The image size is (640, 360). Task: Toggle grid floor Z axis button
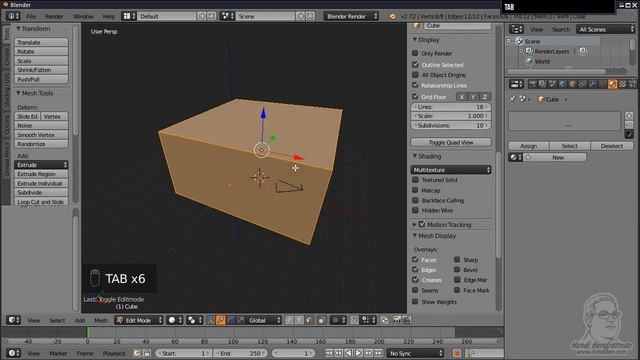(484, 97)
